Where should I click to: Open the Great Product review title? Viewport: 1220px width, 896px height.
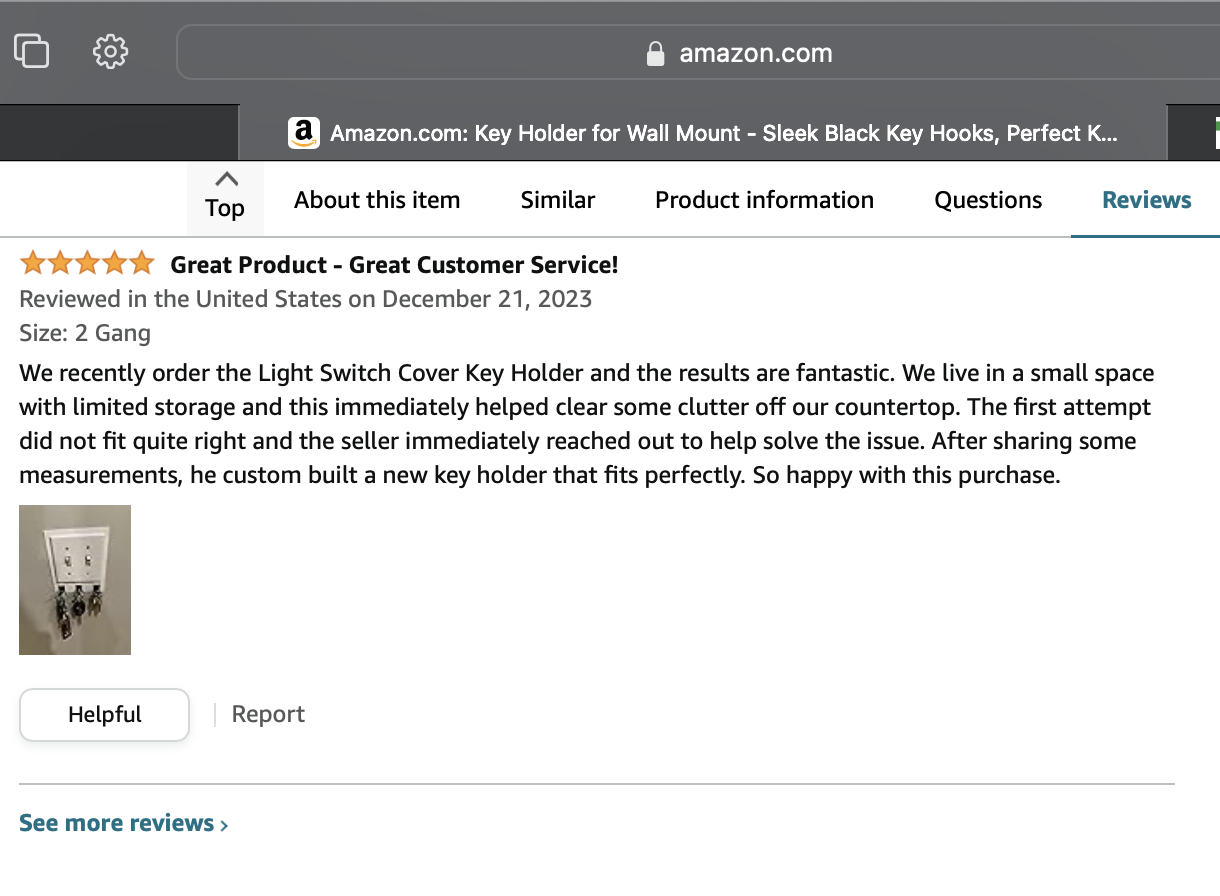[394, 265]
